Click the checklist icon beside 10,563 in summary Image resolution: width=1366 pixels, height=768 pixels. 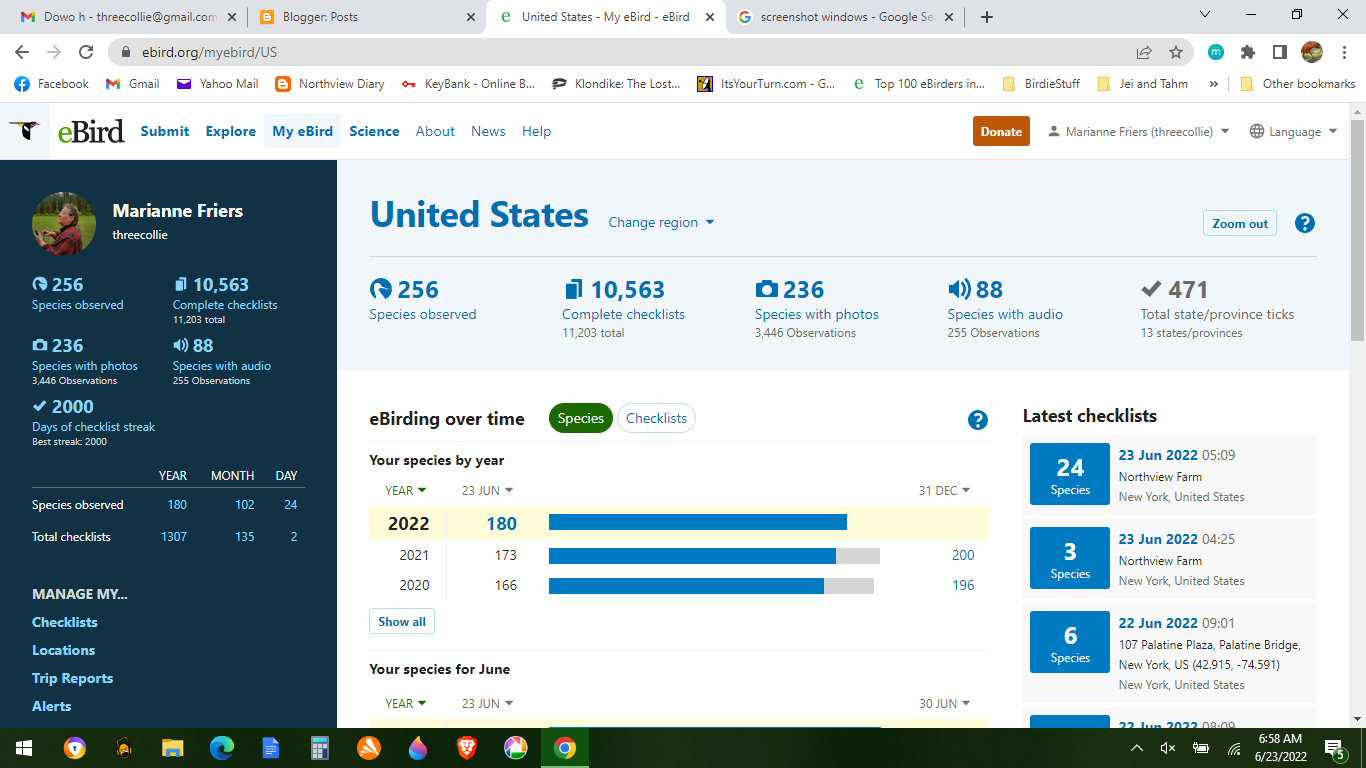coord(573,290)
